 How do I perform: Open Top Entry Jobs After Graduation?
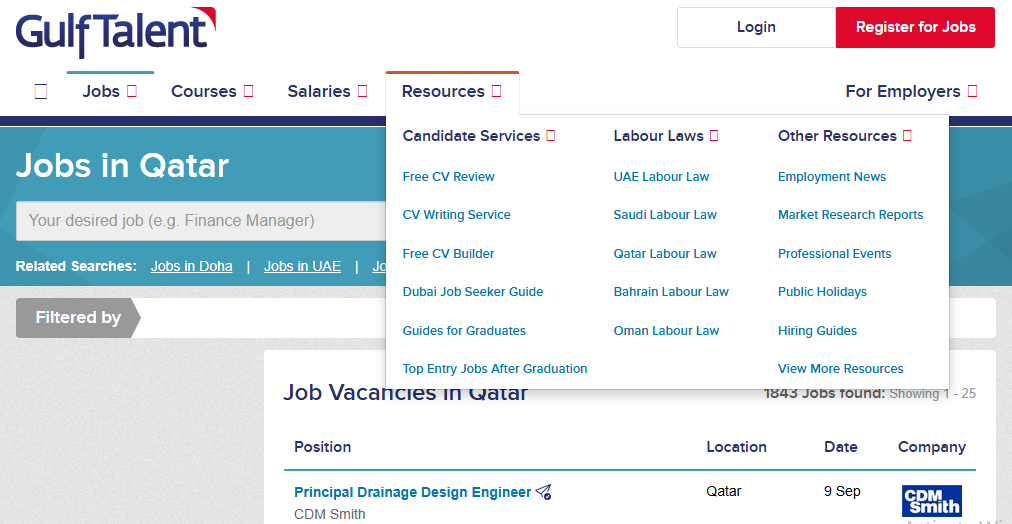pyautogui.click(x=495, y=368)
